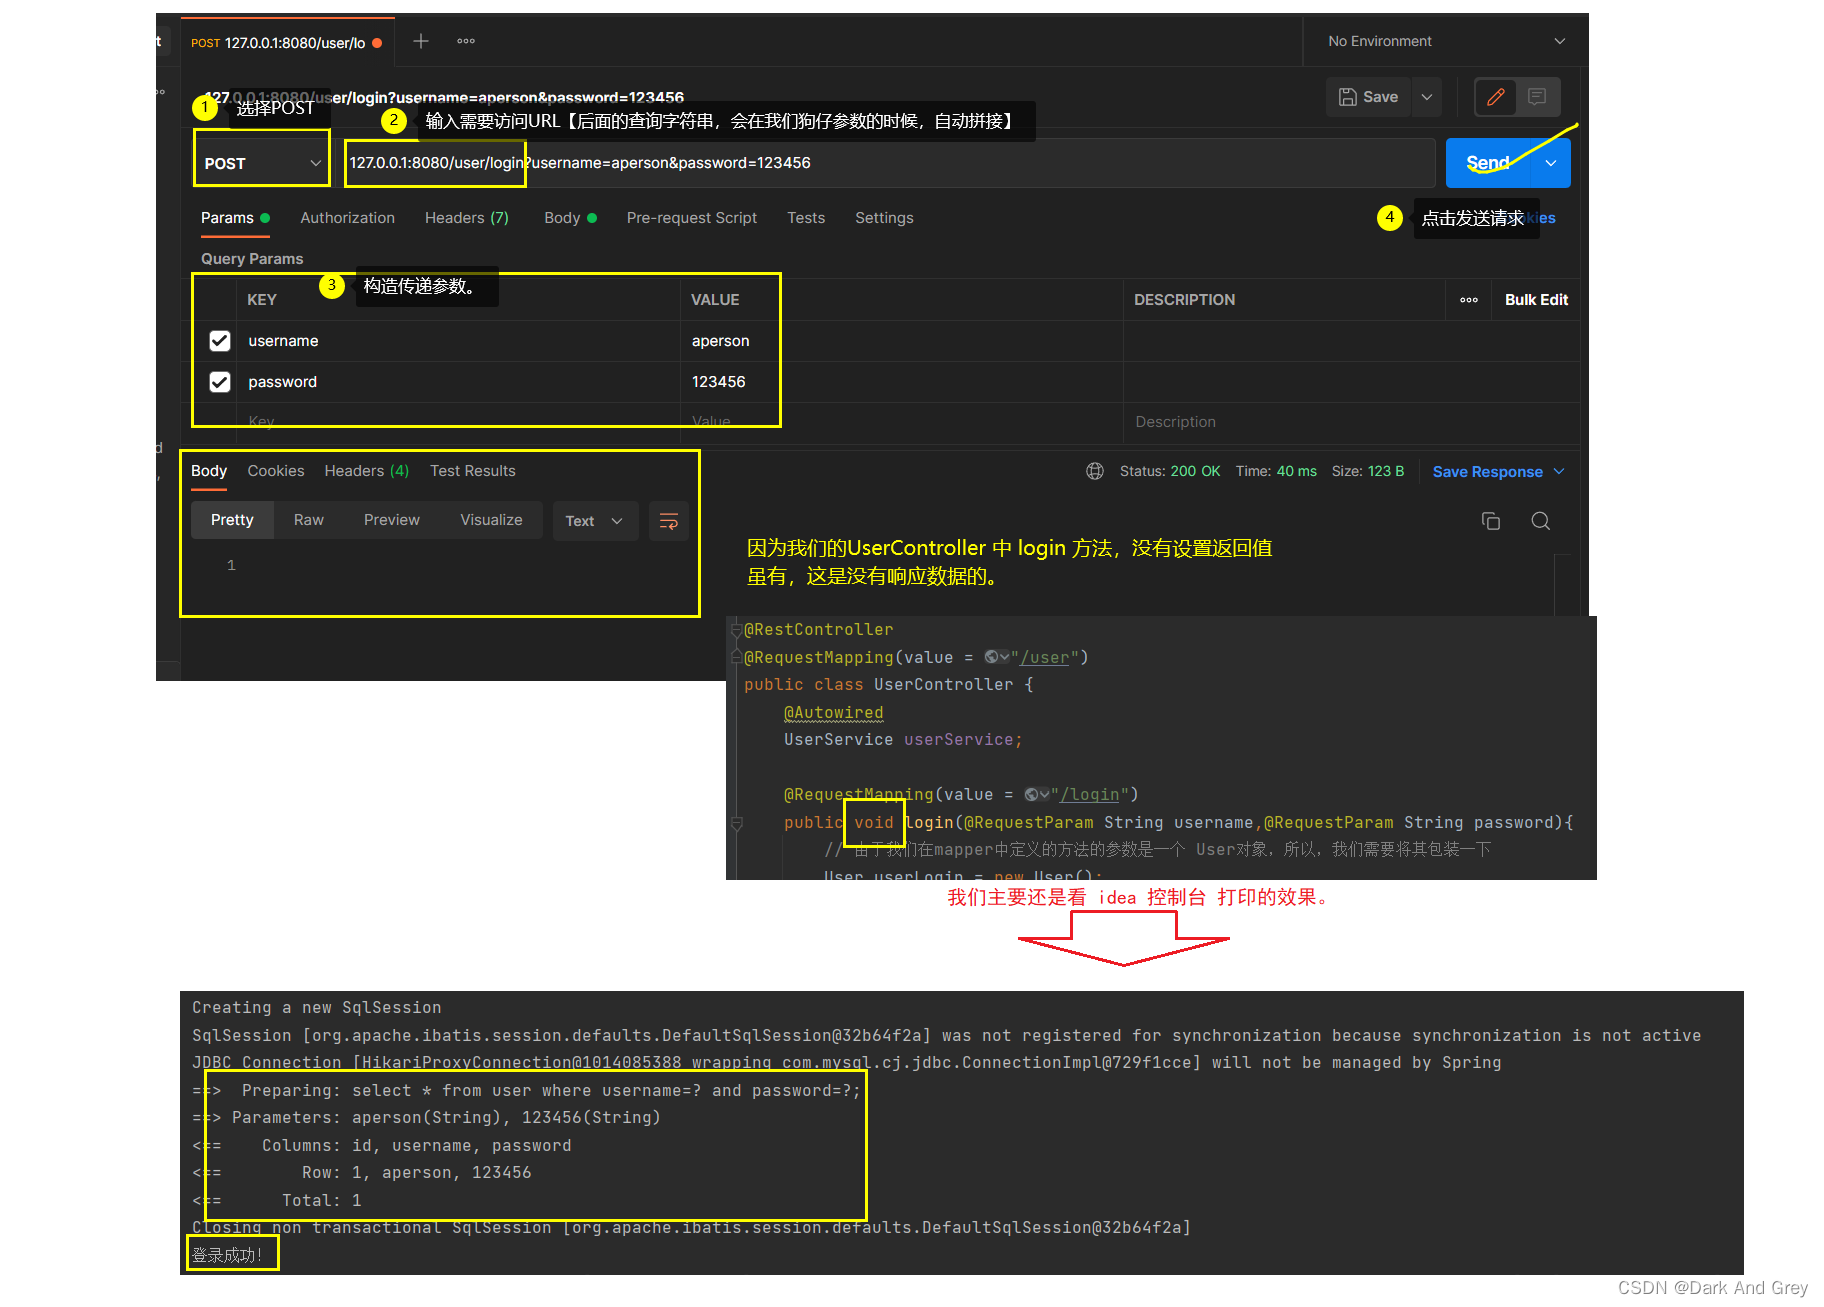The height and width of the screenshot is (1307, 1824).
Task: Click the @Autowired annotation in code
Action: click(833, 713)
